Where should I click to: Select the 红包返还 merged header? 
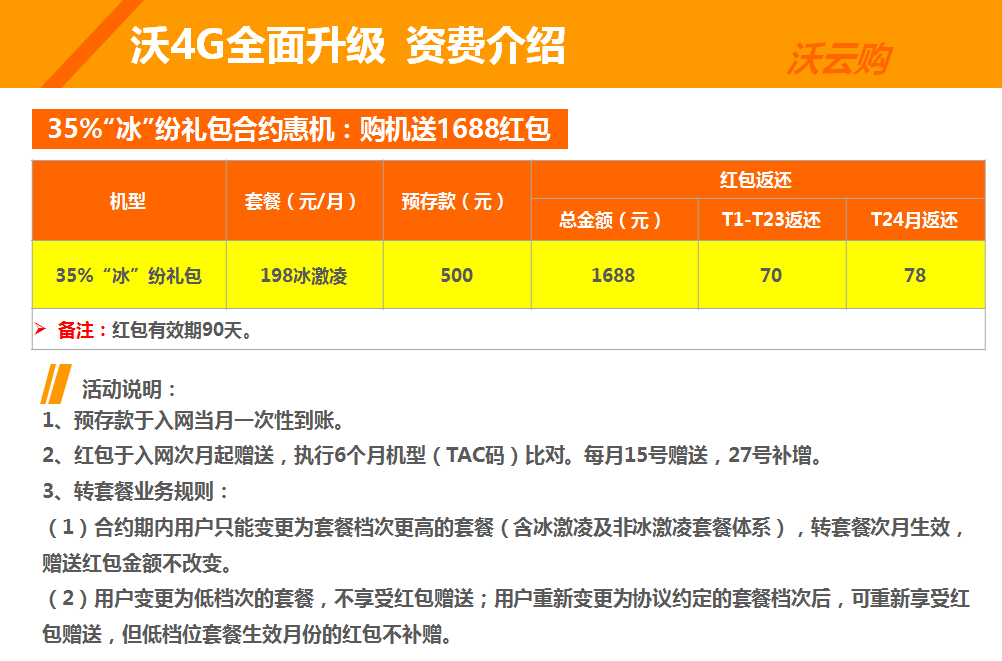(757, 180)
